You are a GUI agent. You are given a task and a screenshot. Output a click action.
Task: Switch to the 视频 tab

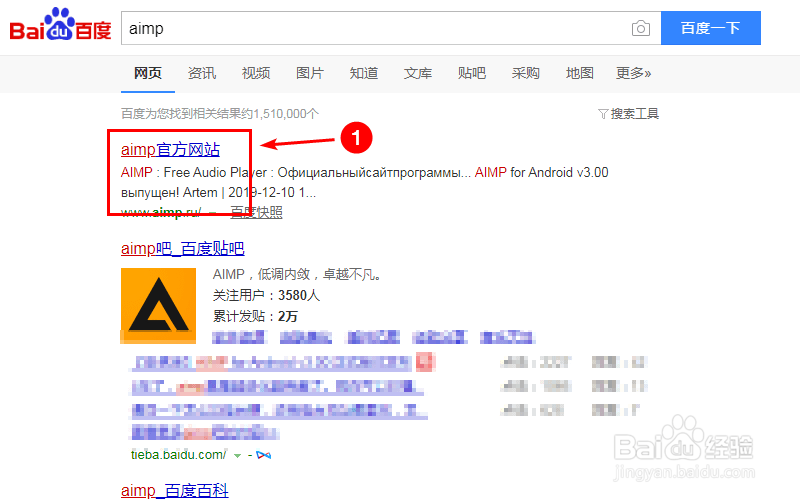click(x=256, y=73)
